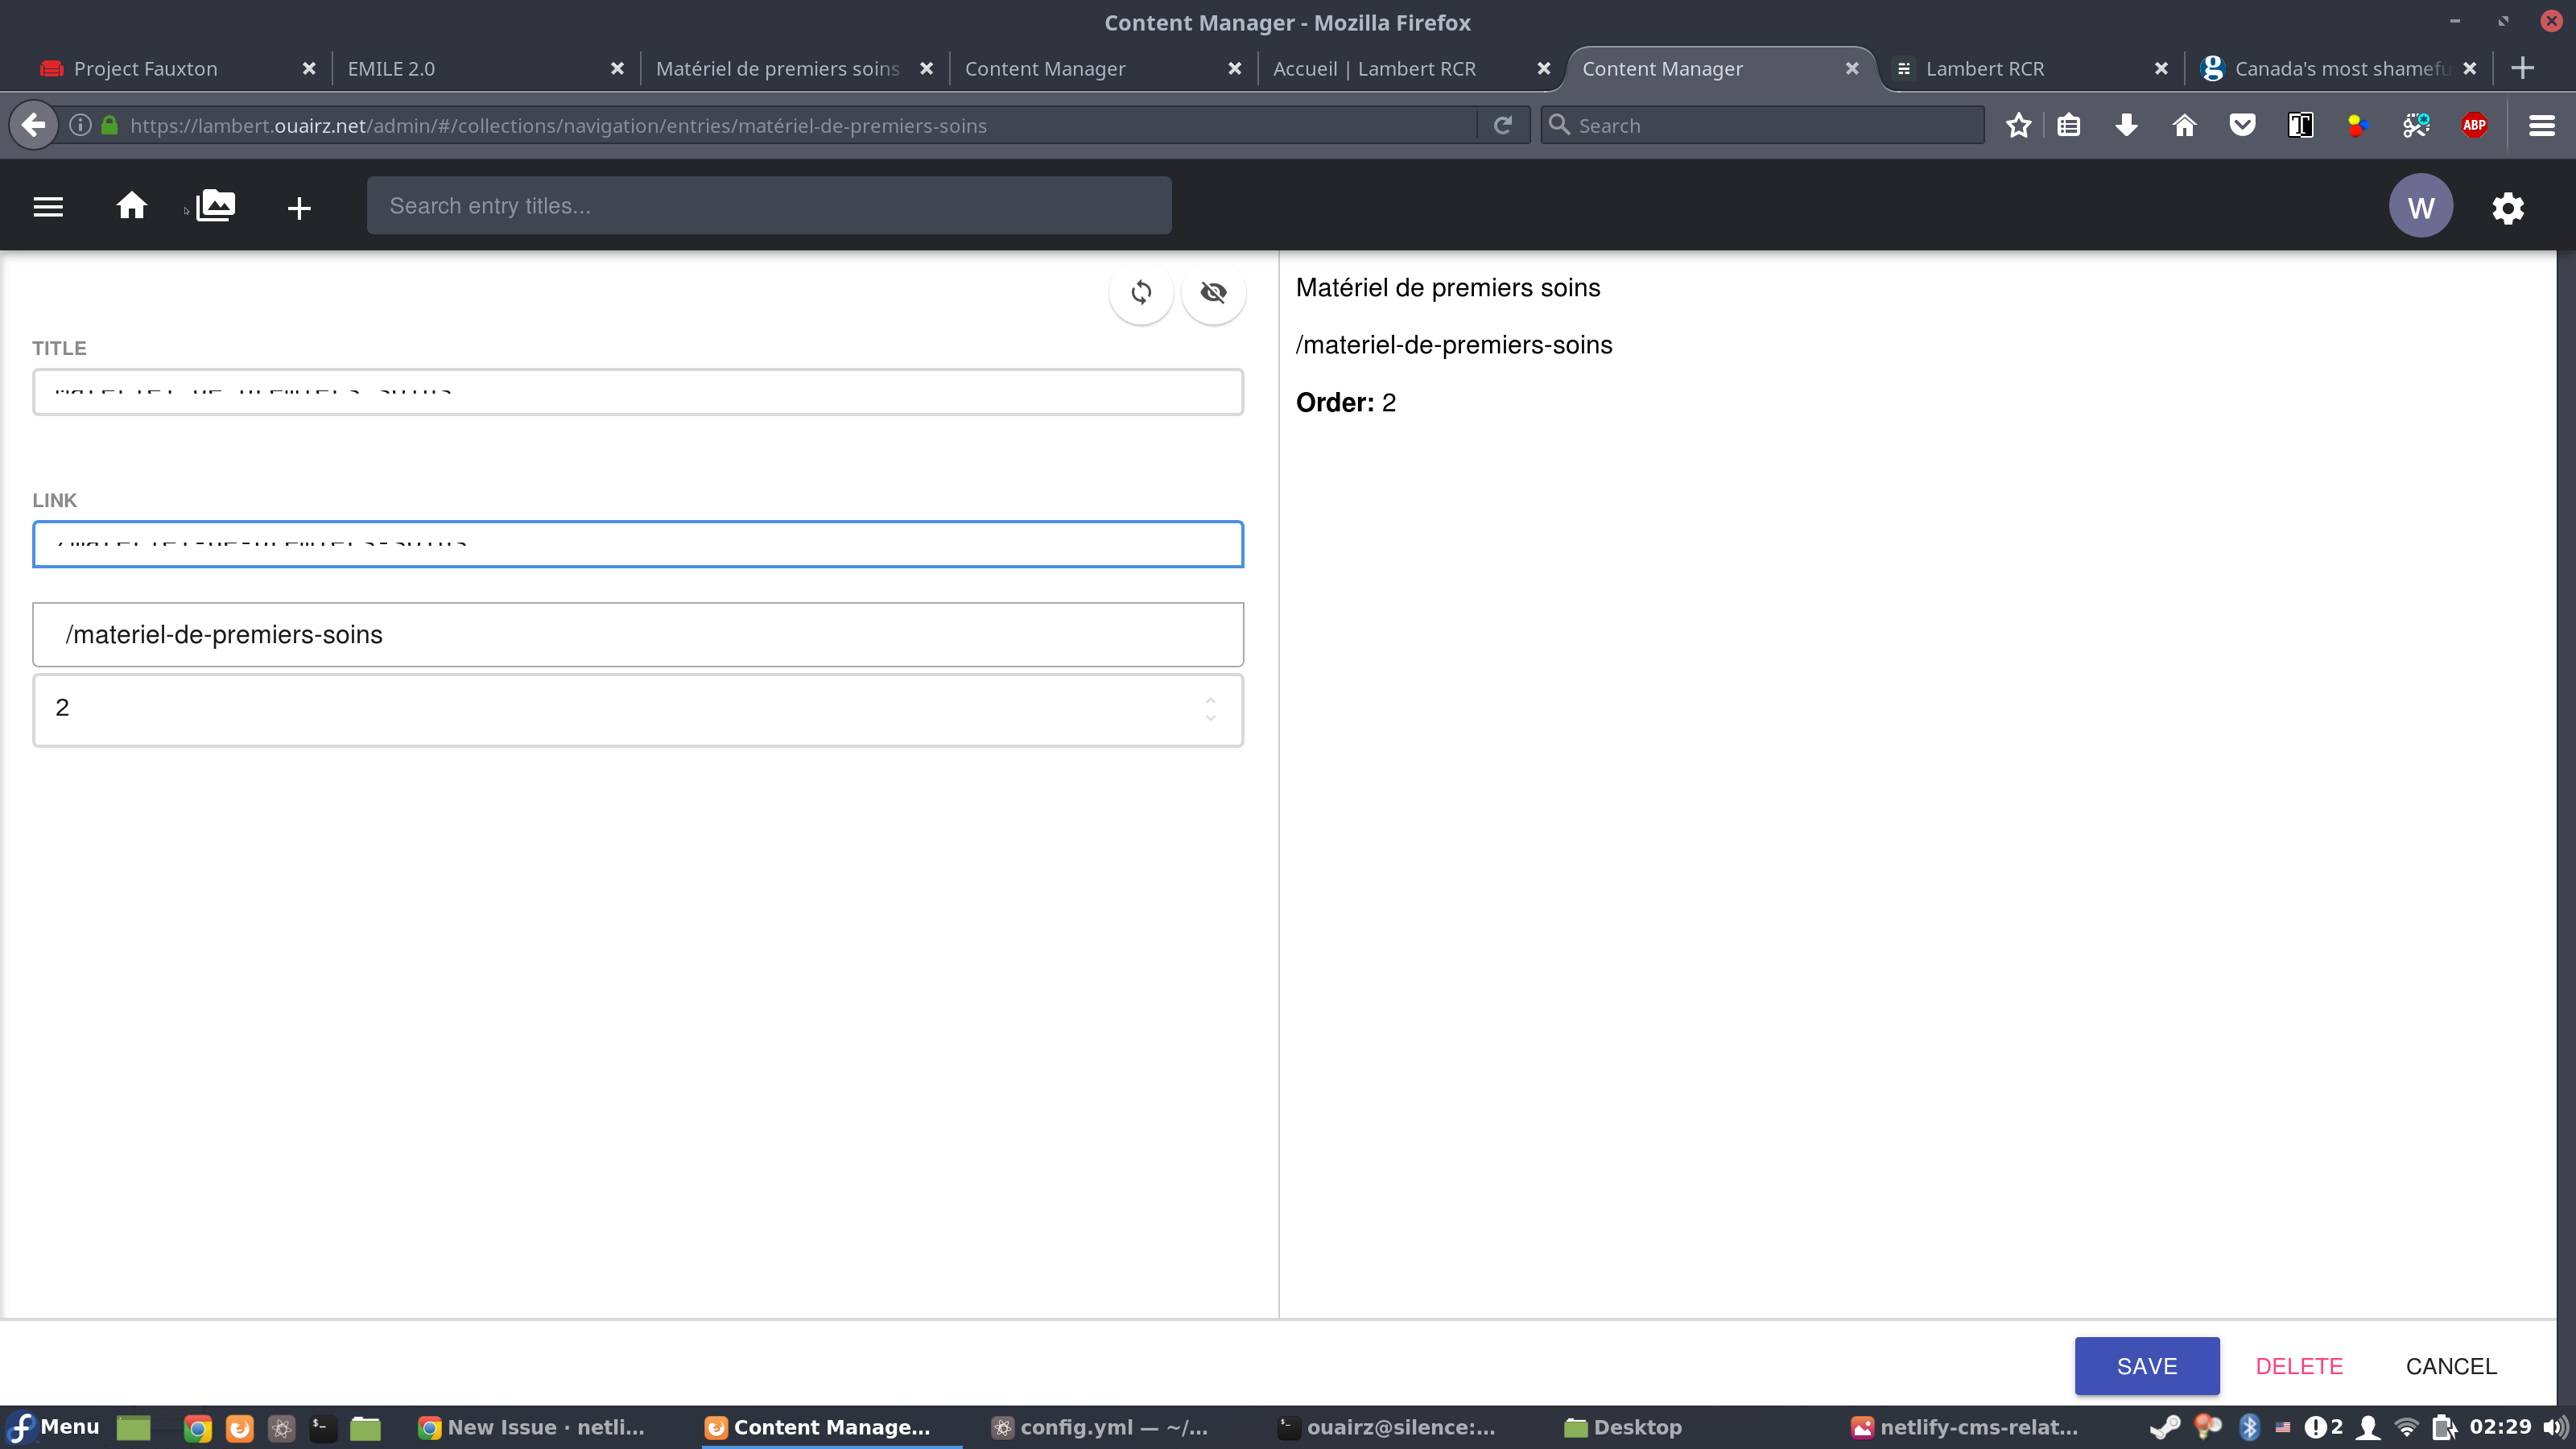Switch to the Accueil Lambert RCR tab
The image size is (2576, 1449).
(x=1375, y=68)
